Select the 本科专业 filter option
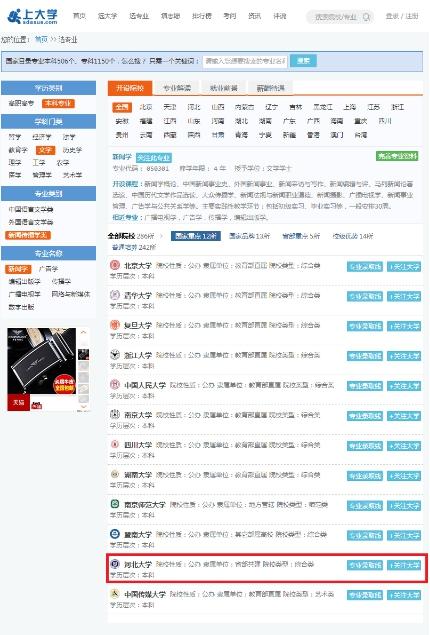This screenshot has width=430, height=635. [58, 103]
